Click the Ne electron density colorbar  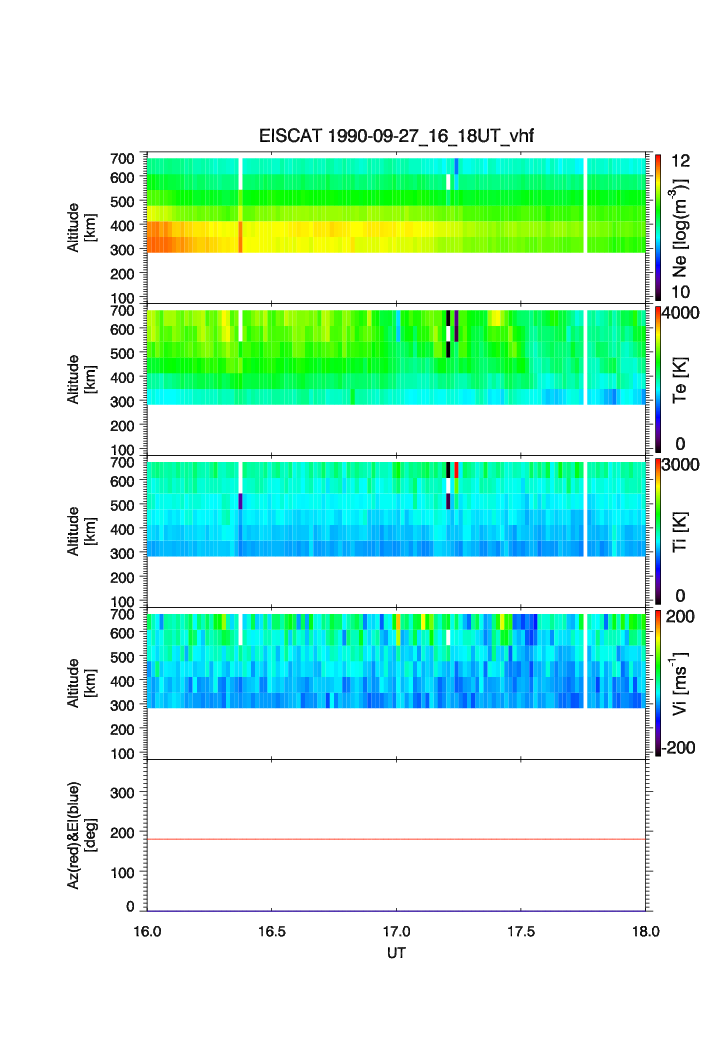click(658, 228)
